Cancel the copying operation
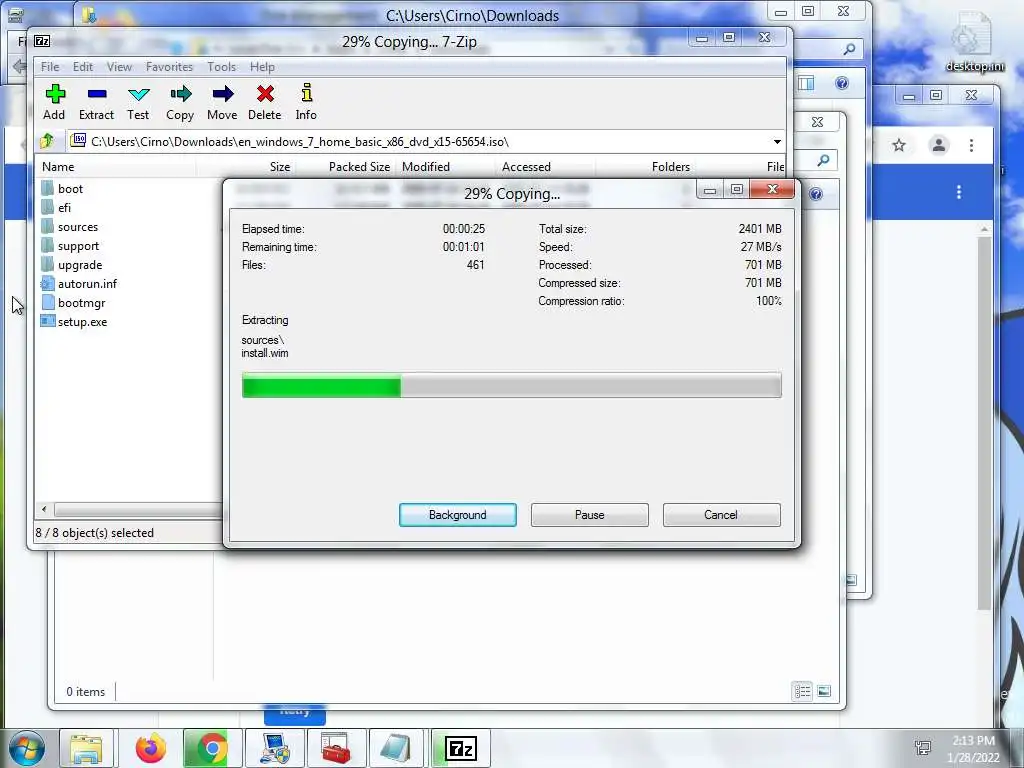 (x=721, y=515)
